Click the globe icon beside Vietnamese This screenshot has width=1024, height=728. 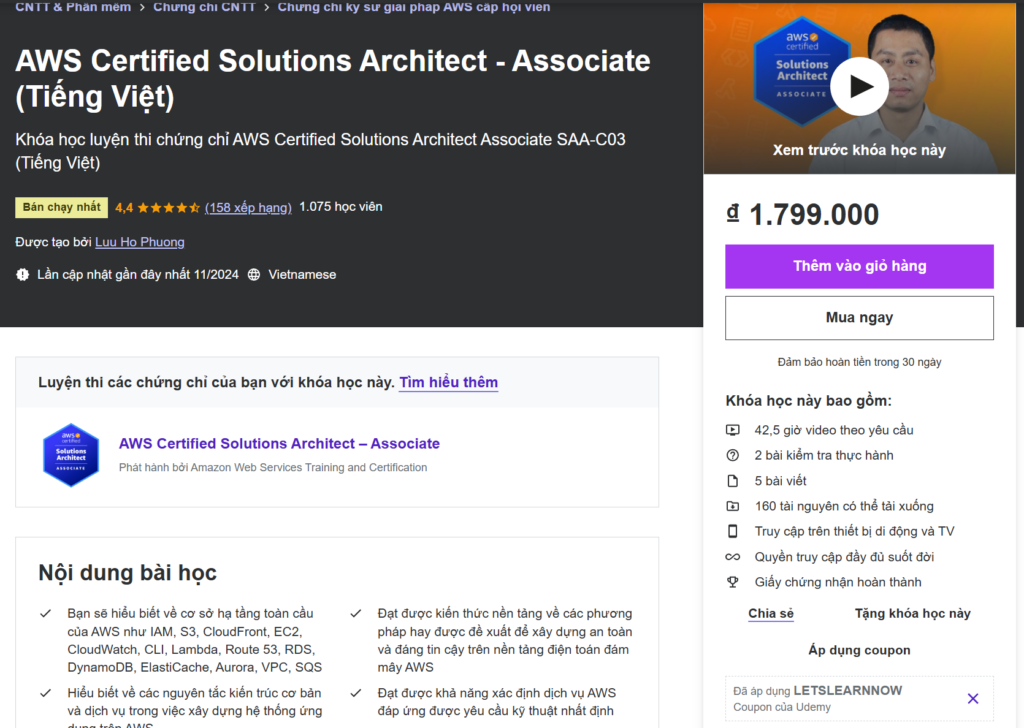tap(254, 275)
